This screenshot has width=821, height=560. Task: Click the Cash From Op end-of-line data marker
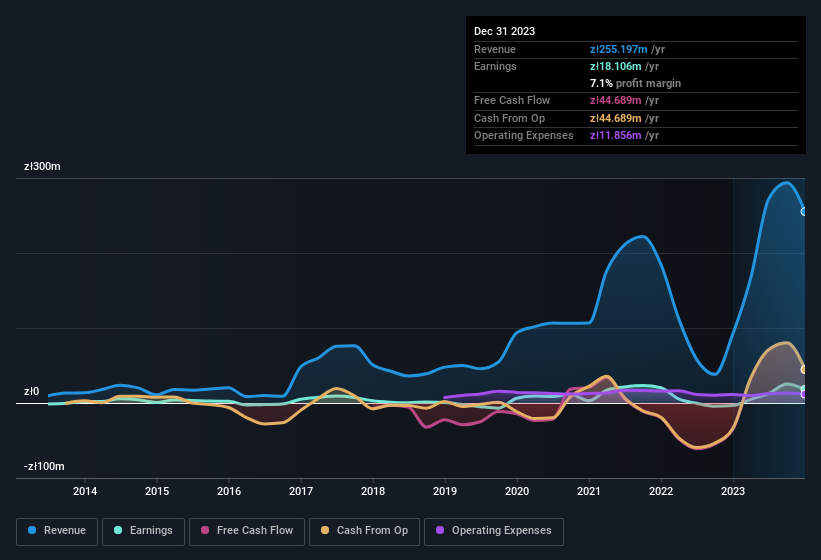tap(804, 369)
